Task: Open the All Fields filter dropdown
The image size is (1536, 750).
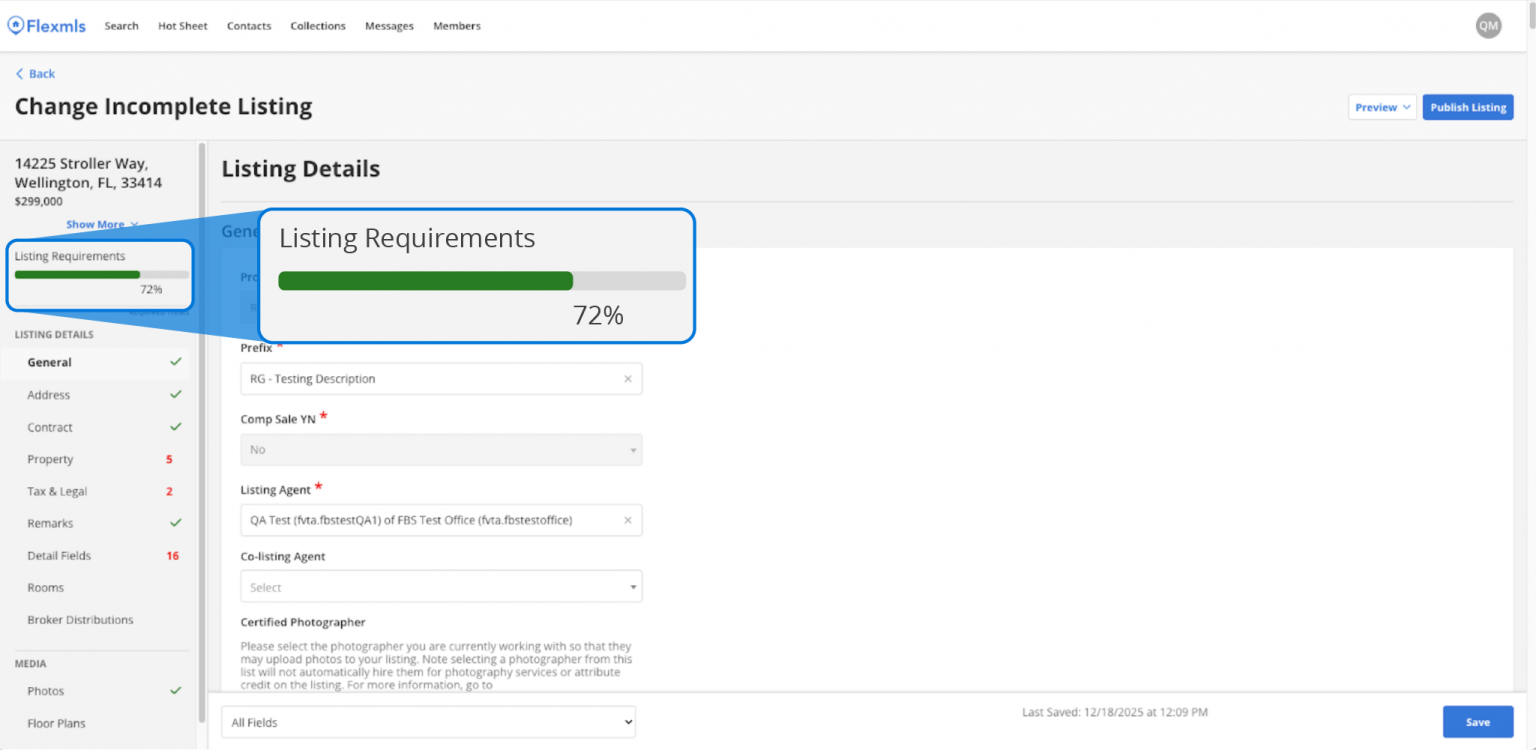Action: [428, 722]
